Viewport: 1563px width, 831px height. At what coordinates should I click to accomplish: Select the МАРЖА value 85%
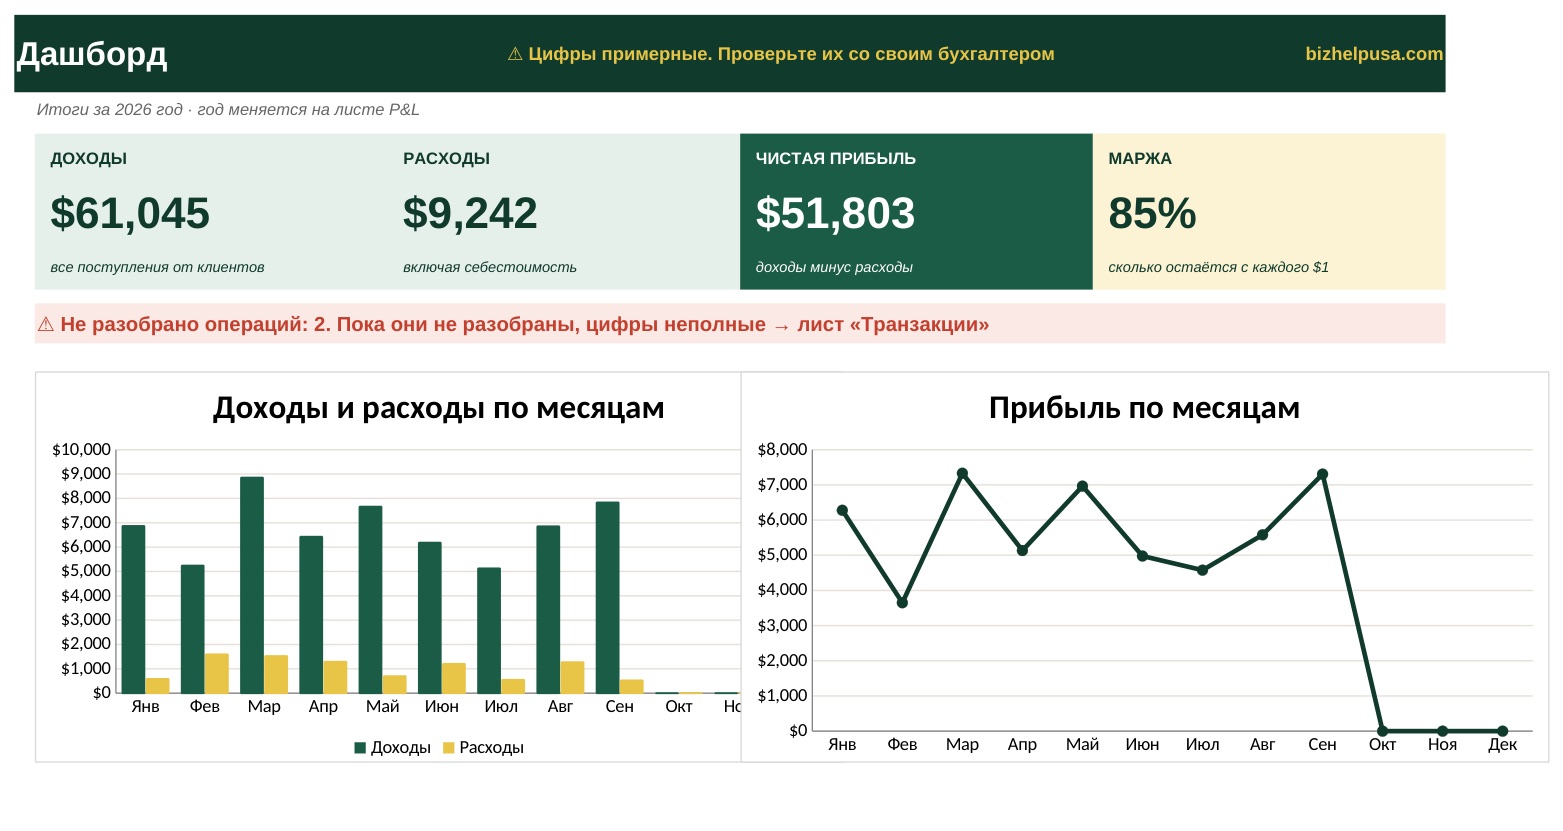[x=1152, y=213]
